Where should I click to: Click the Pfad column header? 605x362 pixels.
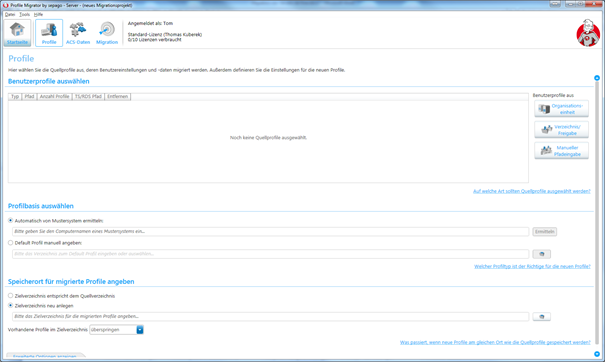[29, 96]
